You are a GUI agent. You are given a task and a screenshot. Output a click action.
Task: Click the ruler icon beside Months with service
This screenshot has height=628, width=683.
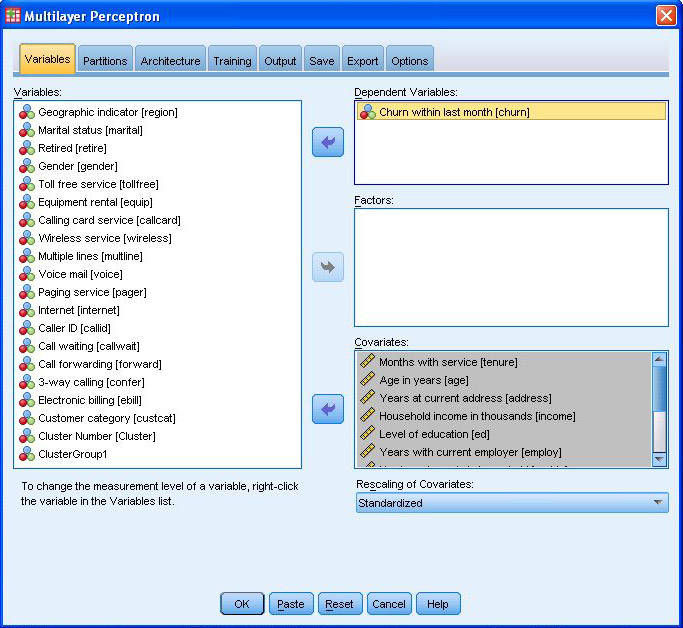click(367, 362)
